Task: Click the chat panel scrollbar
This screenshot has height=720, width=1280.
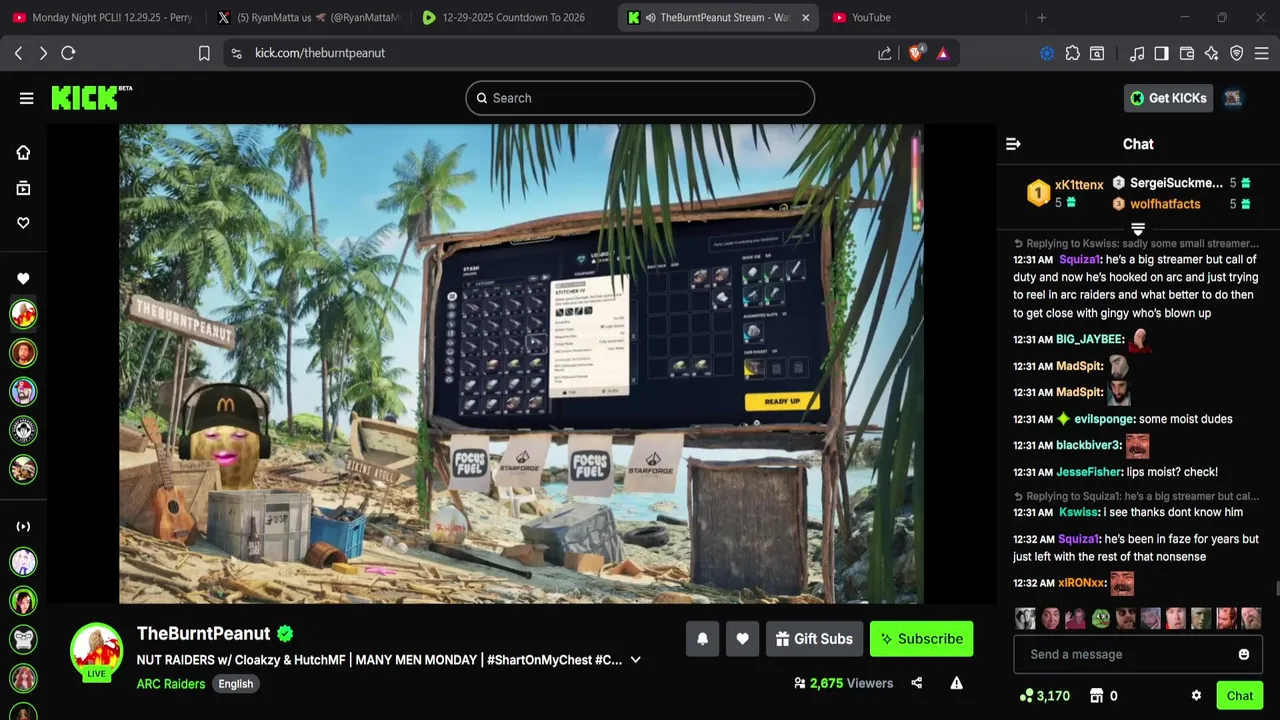Action: pos(1276,588)
